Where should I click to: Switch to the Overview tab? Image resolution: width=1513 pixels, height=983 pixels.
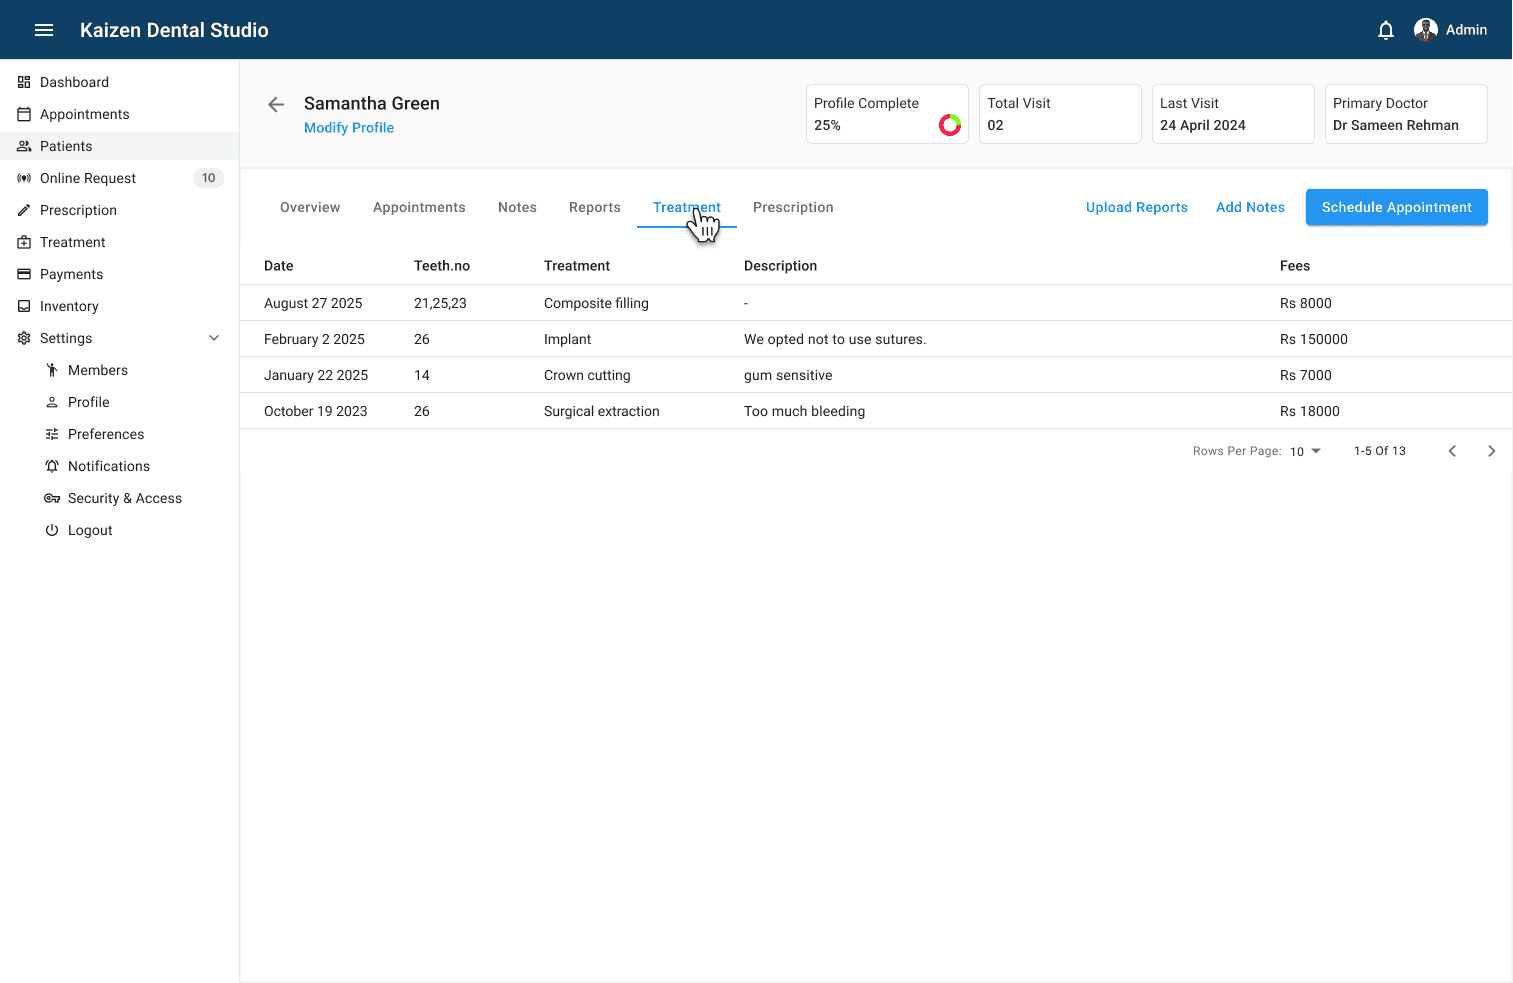[x=310, y=207]
